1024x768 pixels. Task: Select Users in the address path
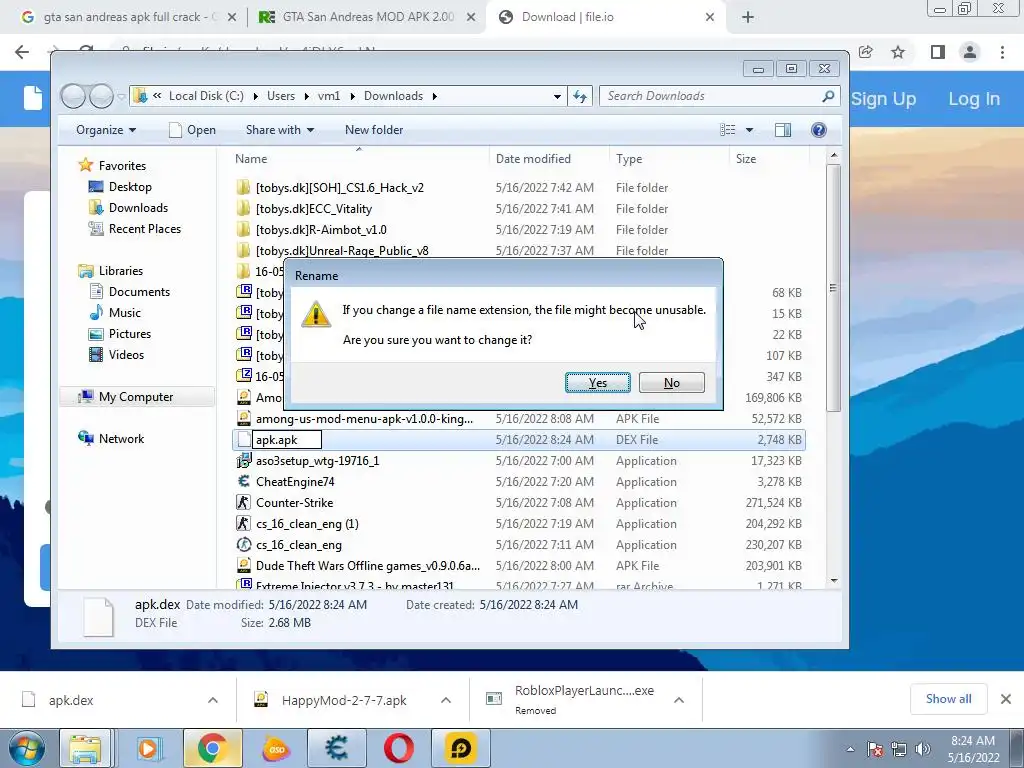click(281, 96)
